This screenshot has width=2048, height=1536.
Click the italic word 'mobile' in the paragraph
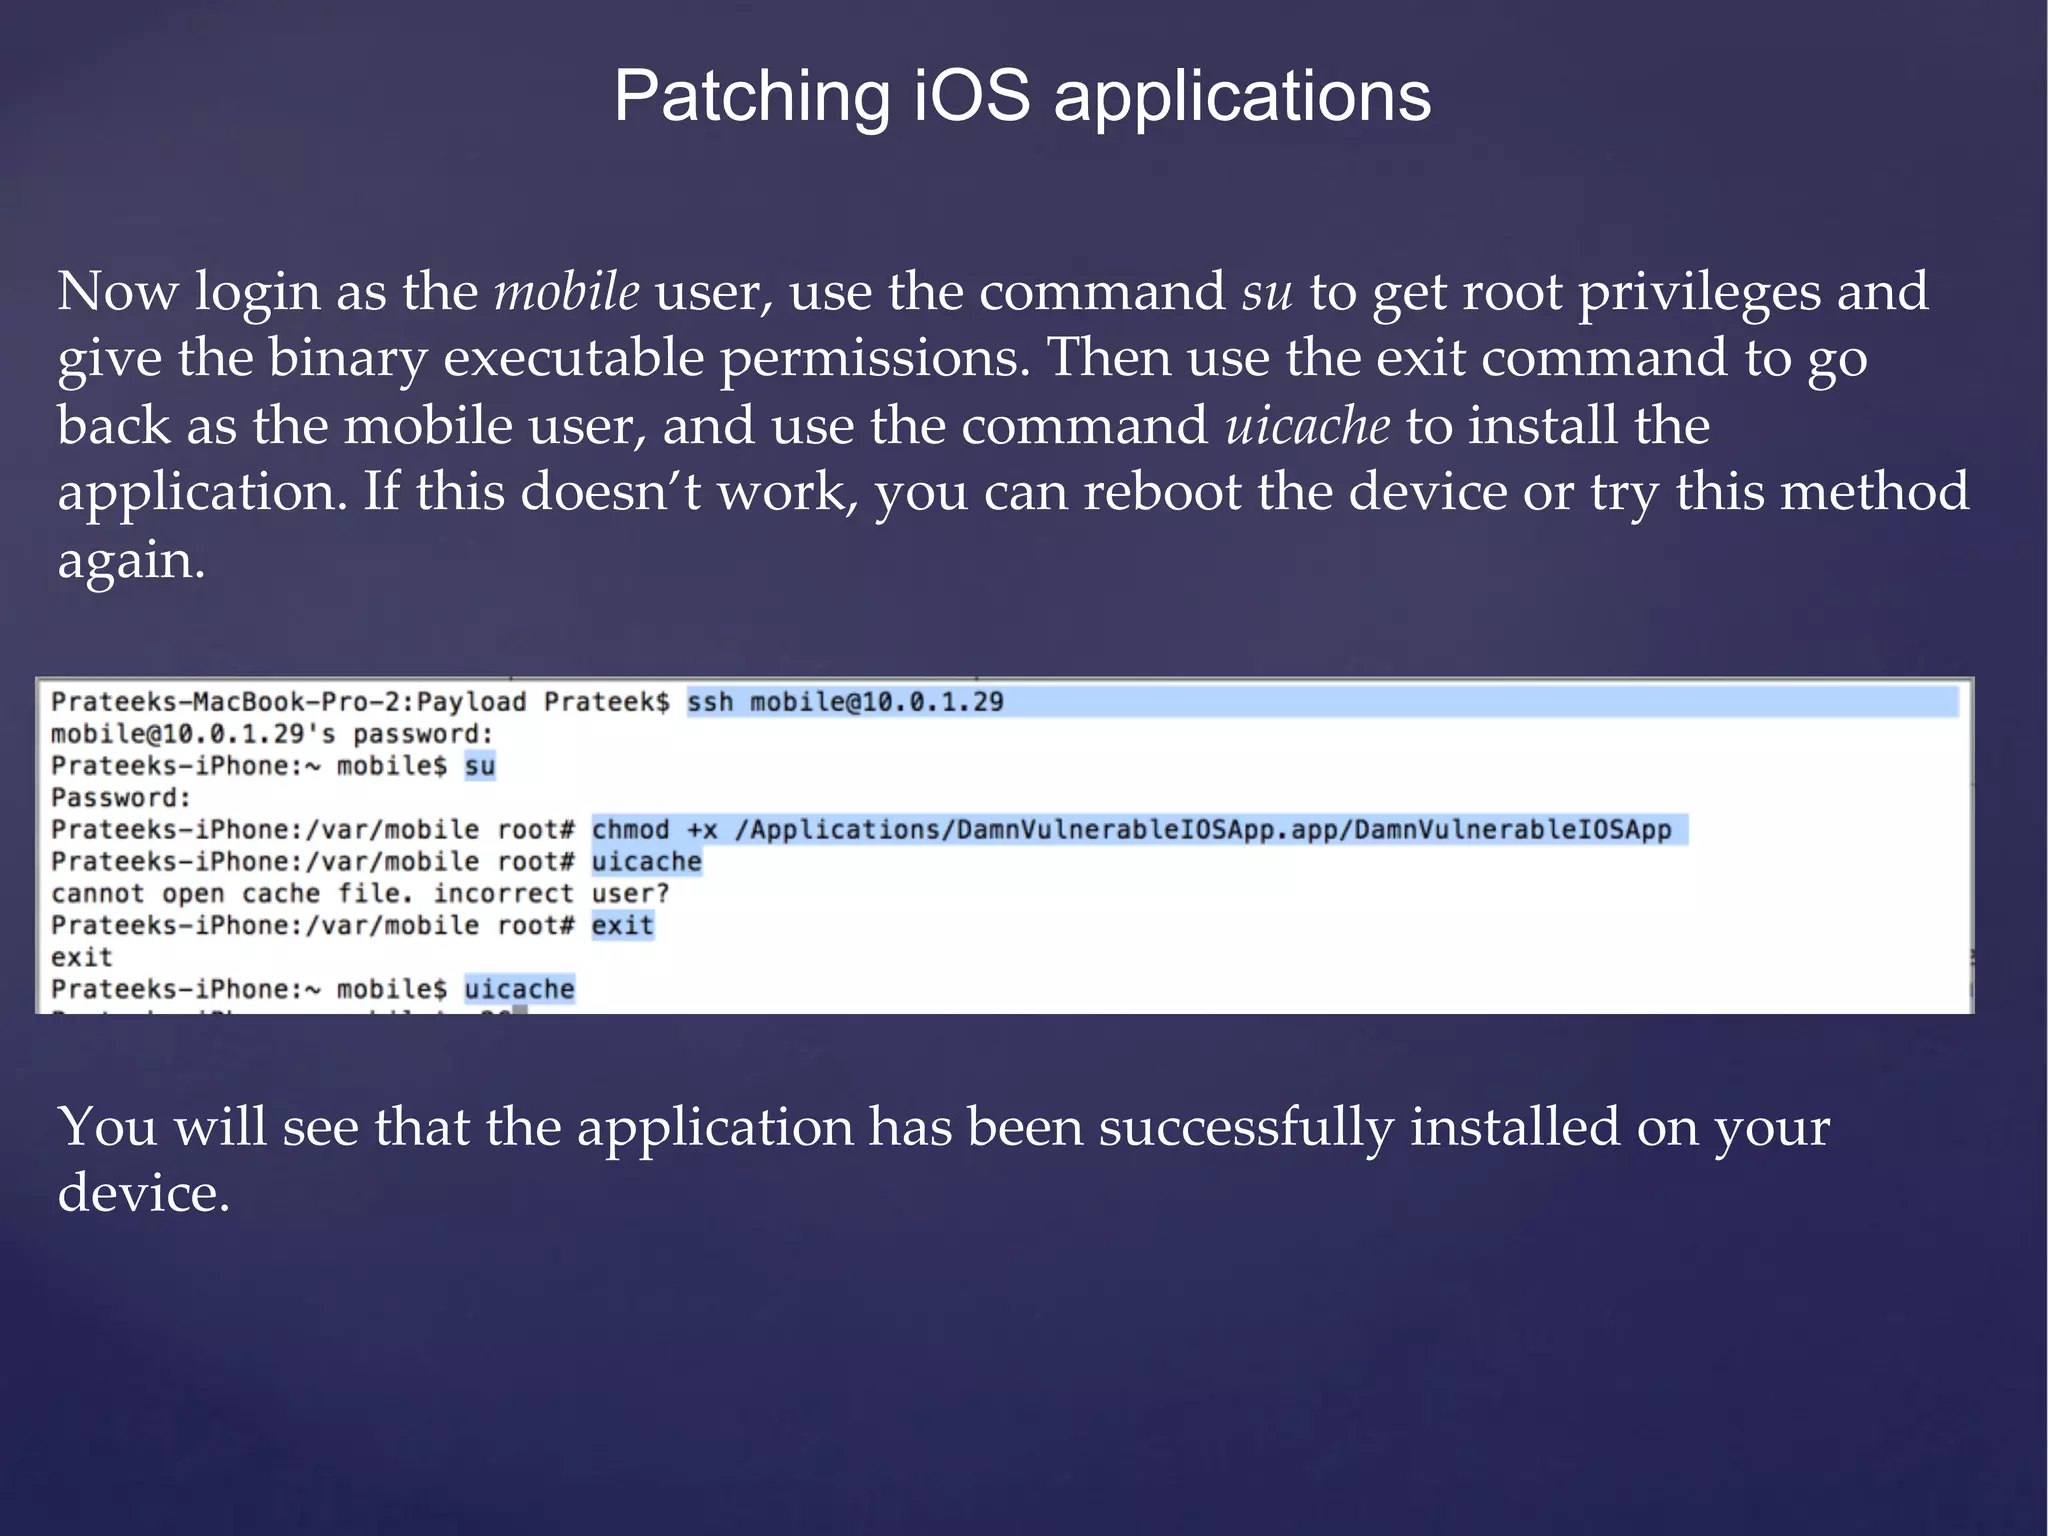[x=567, y=291]
